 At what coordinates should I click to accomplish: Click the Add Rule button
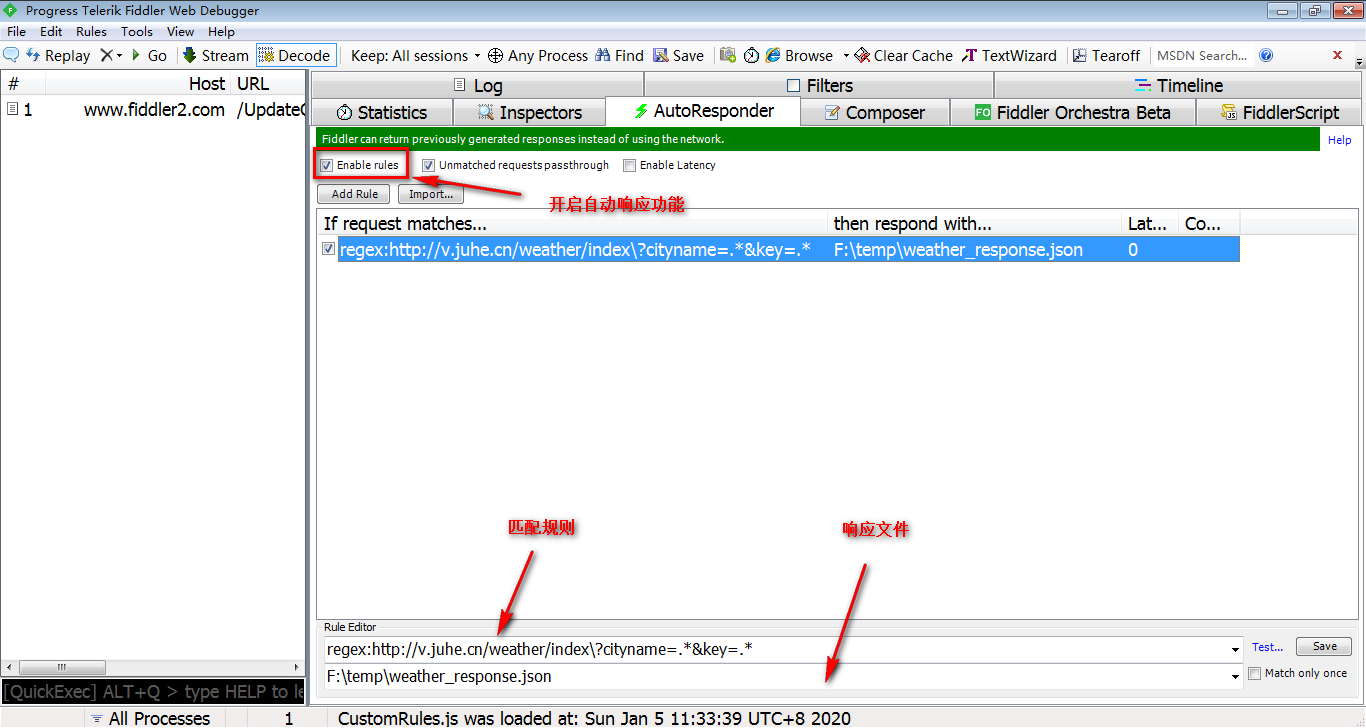(x=354, y=194)
